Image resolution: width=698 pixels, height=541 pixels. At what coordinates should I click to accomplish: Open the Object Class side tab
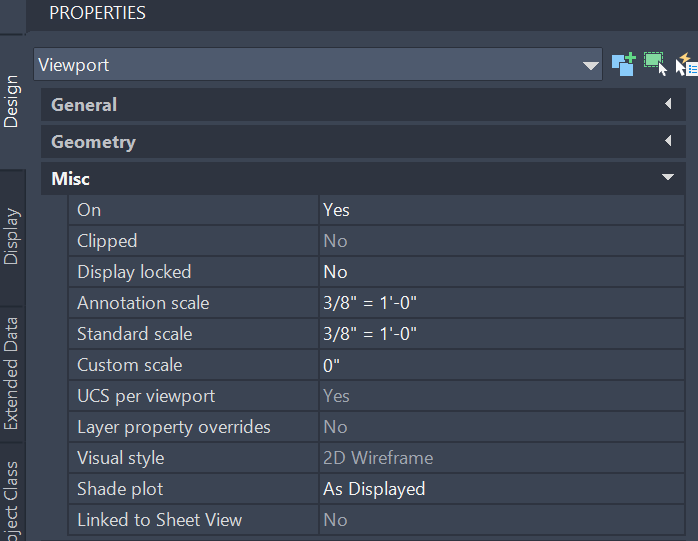click(11, 498)
